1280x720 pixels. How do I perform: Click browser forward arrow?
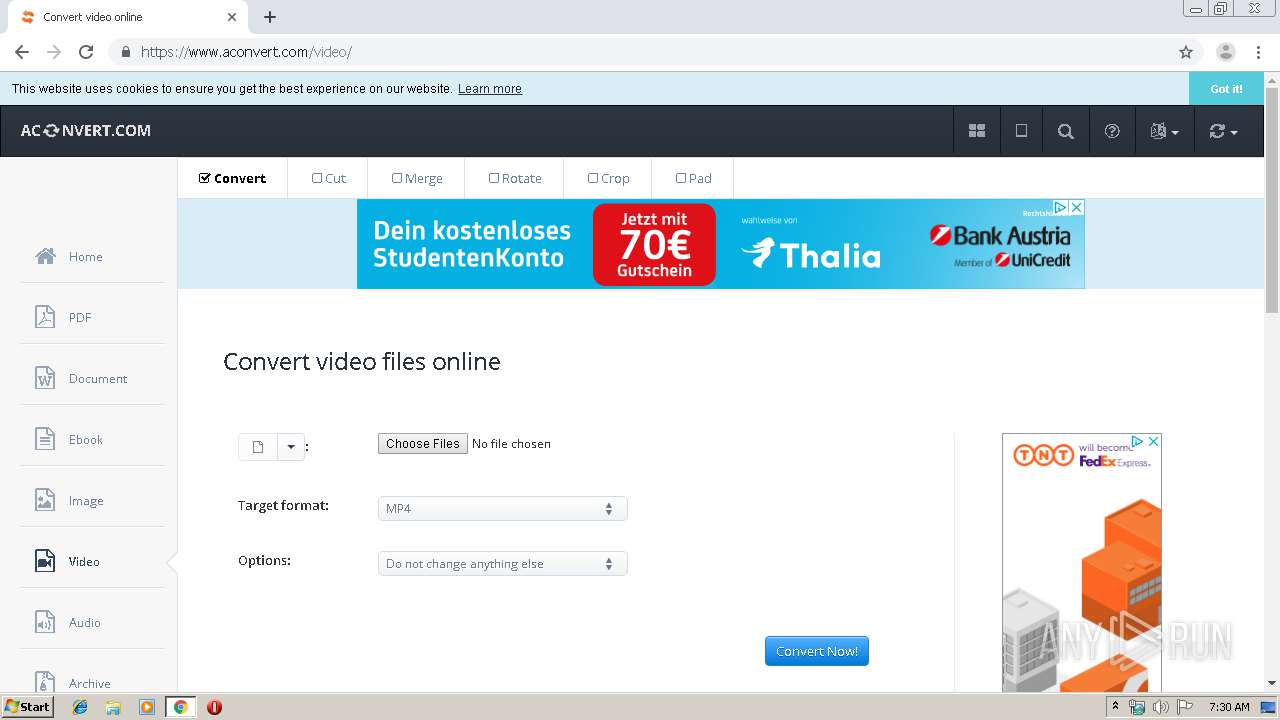coord(54,52)
